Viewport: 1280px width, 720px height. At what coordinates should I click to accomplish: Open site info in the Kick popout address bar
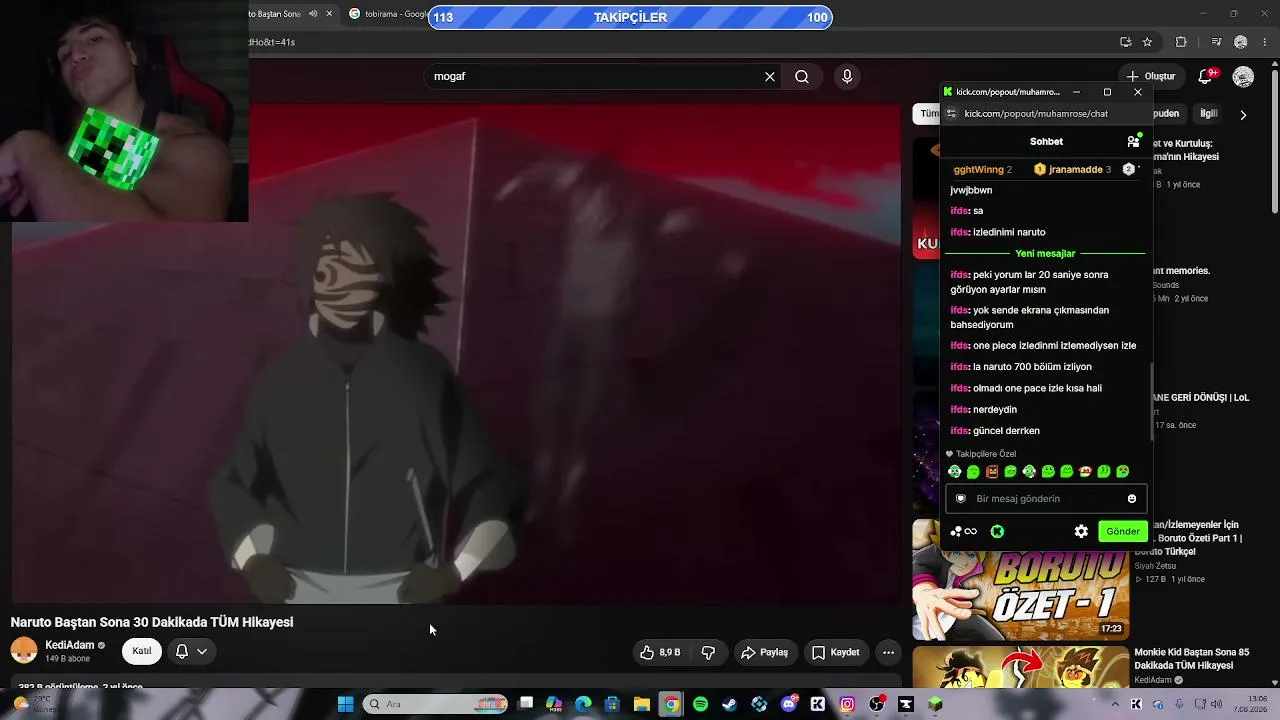click(951, 114)
